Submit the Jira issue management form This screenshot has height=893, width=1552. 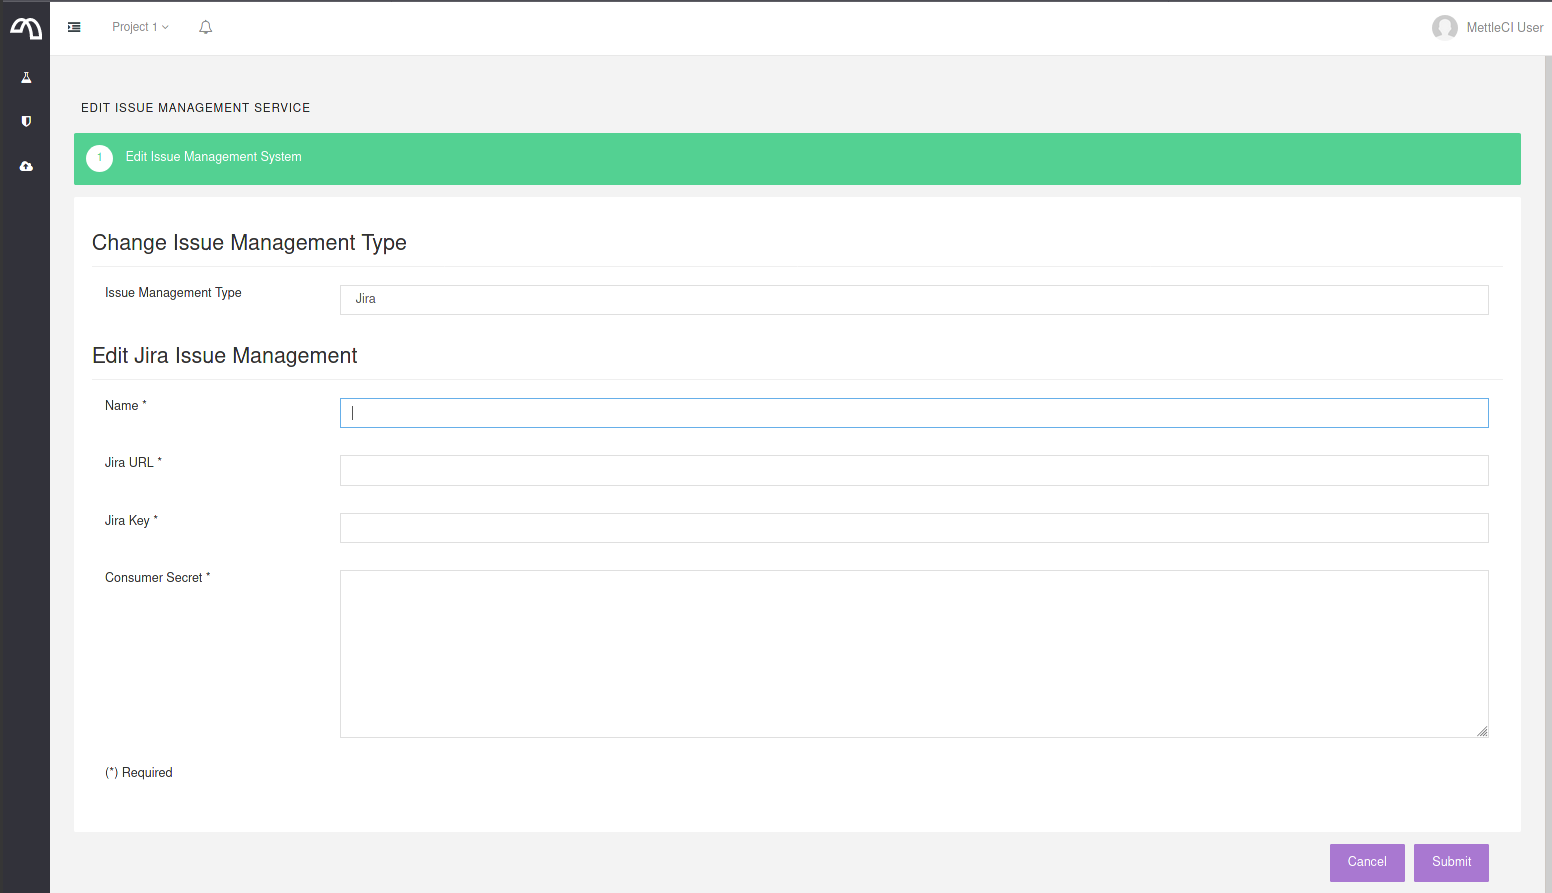[1450, 862]
